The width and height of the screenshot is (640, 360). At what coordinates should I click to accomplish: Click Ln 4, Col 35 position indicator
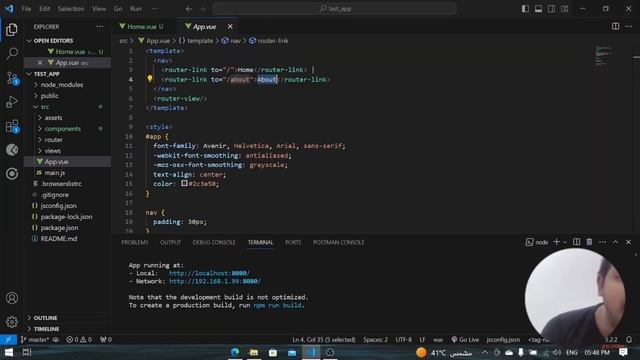[x=324, y=340]
